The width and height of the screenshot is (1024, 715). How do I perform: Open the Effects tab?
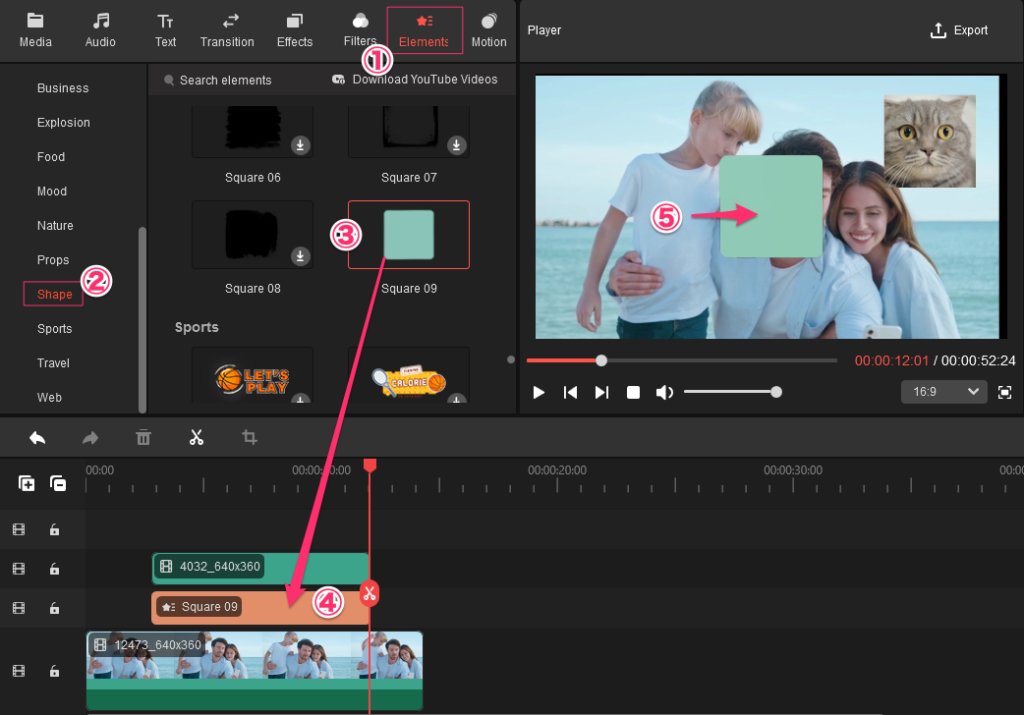coord(295,30)
